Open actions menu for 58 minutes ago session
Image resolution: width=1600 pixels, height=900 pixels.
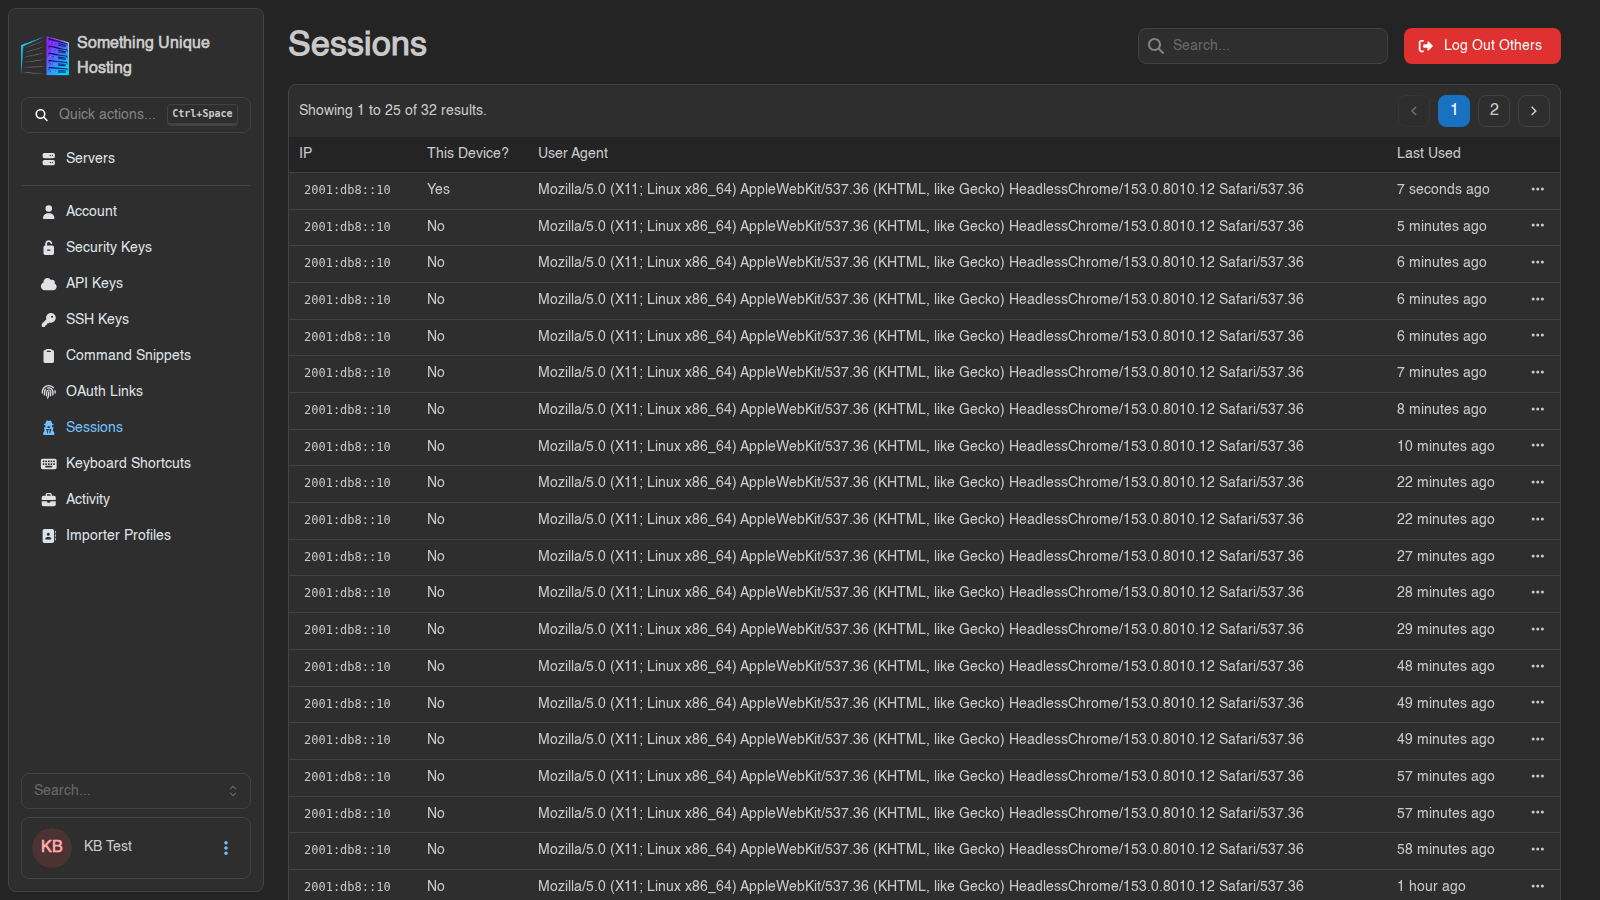(x=1537, y=849)
